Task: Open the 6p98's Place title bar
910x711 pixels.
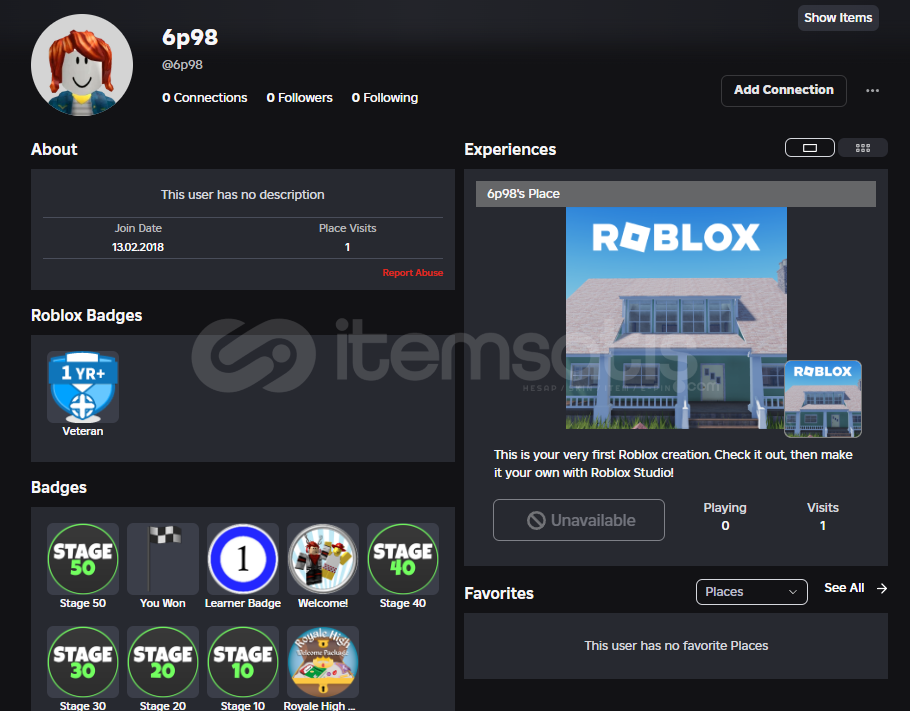Action: 676,194
